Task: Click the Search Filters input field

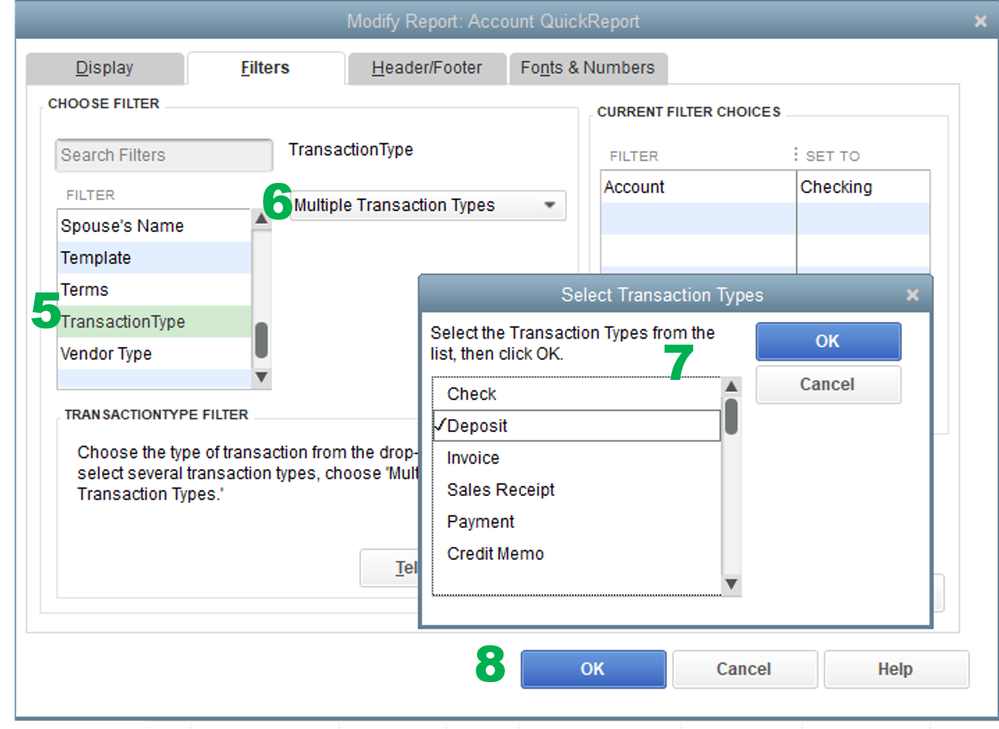Action: (164, 155)
